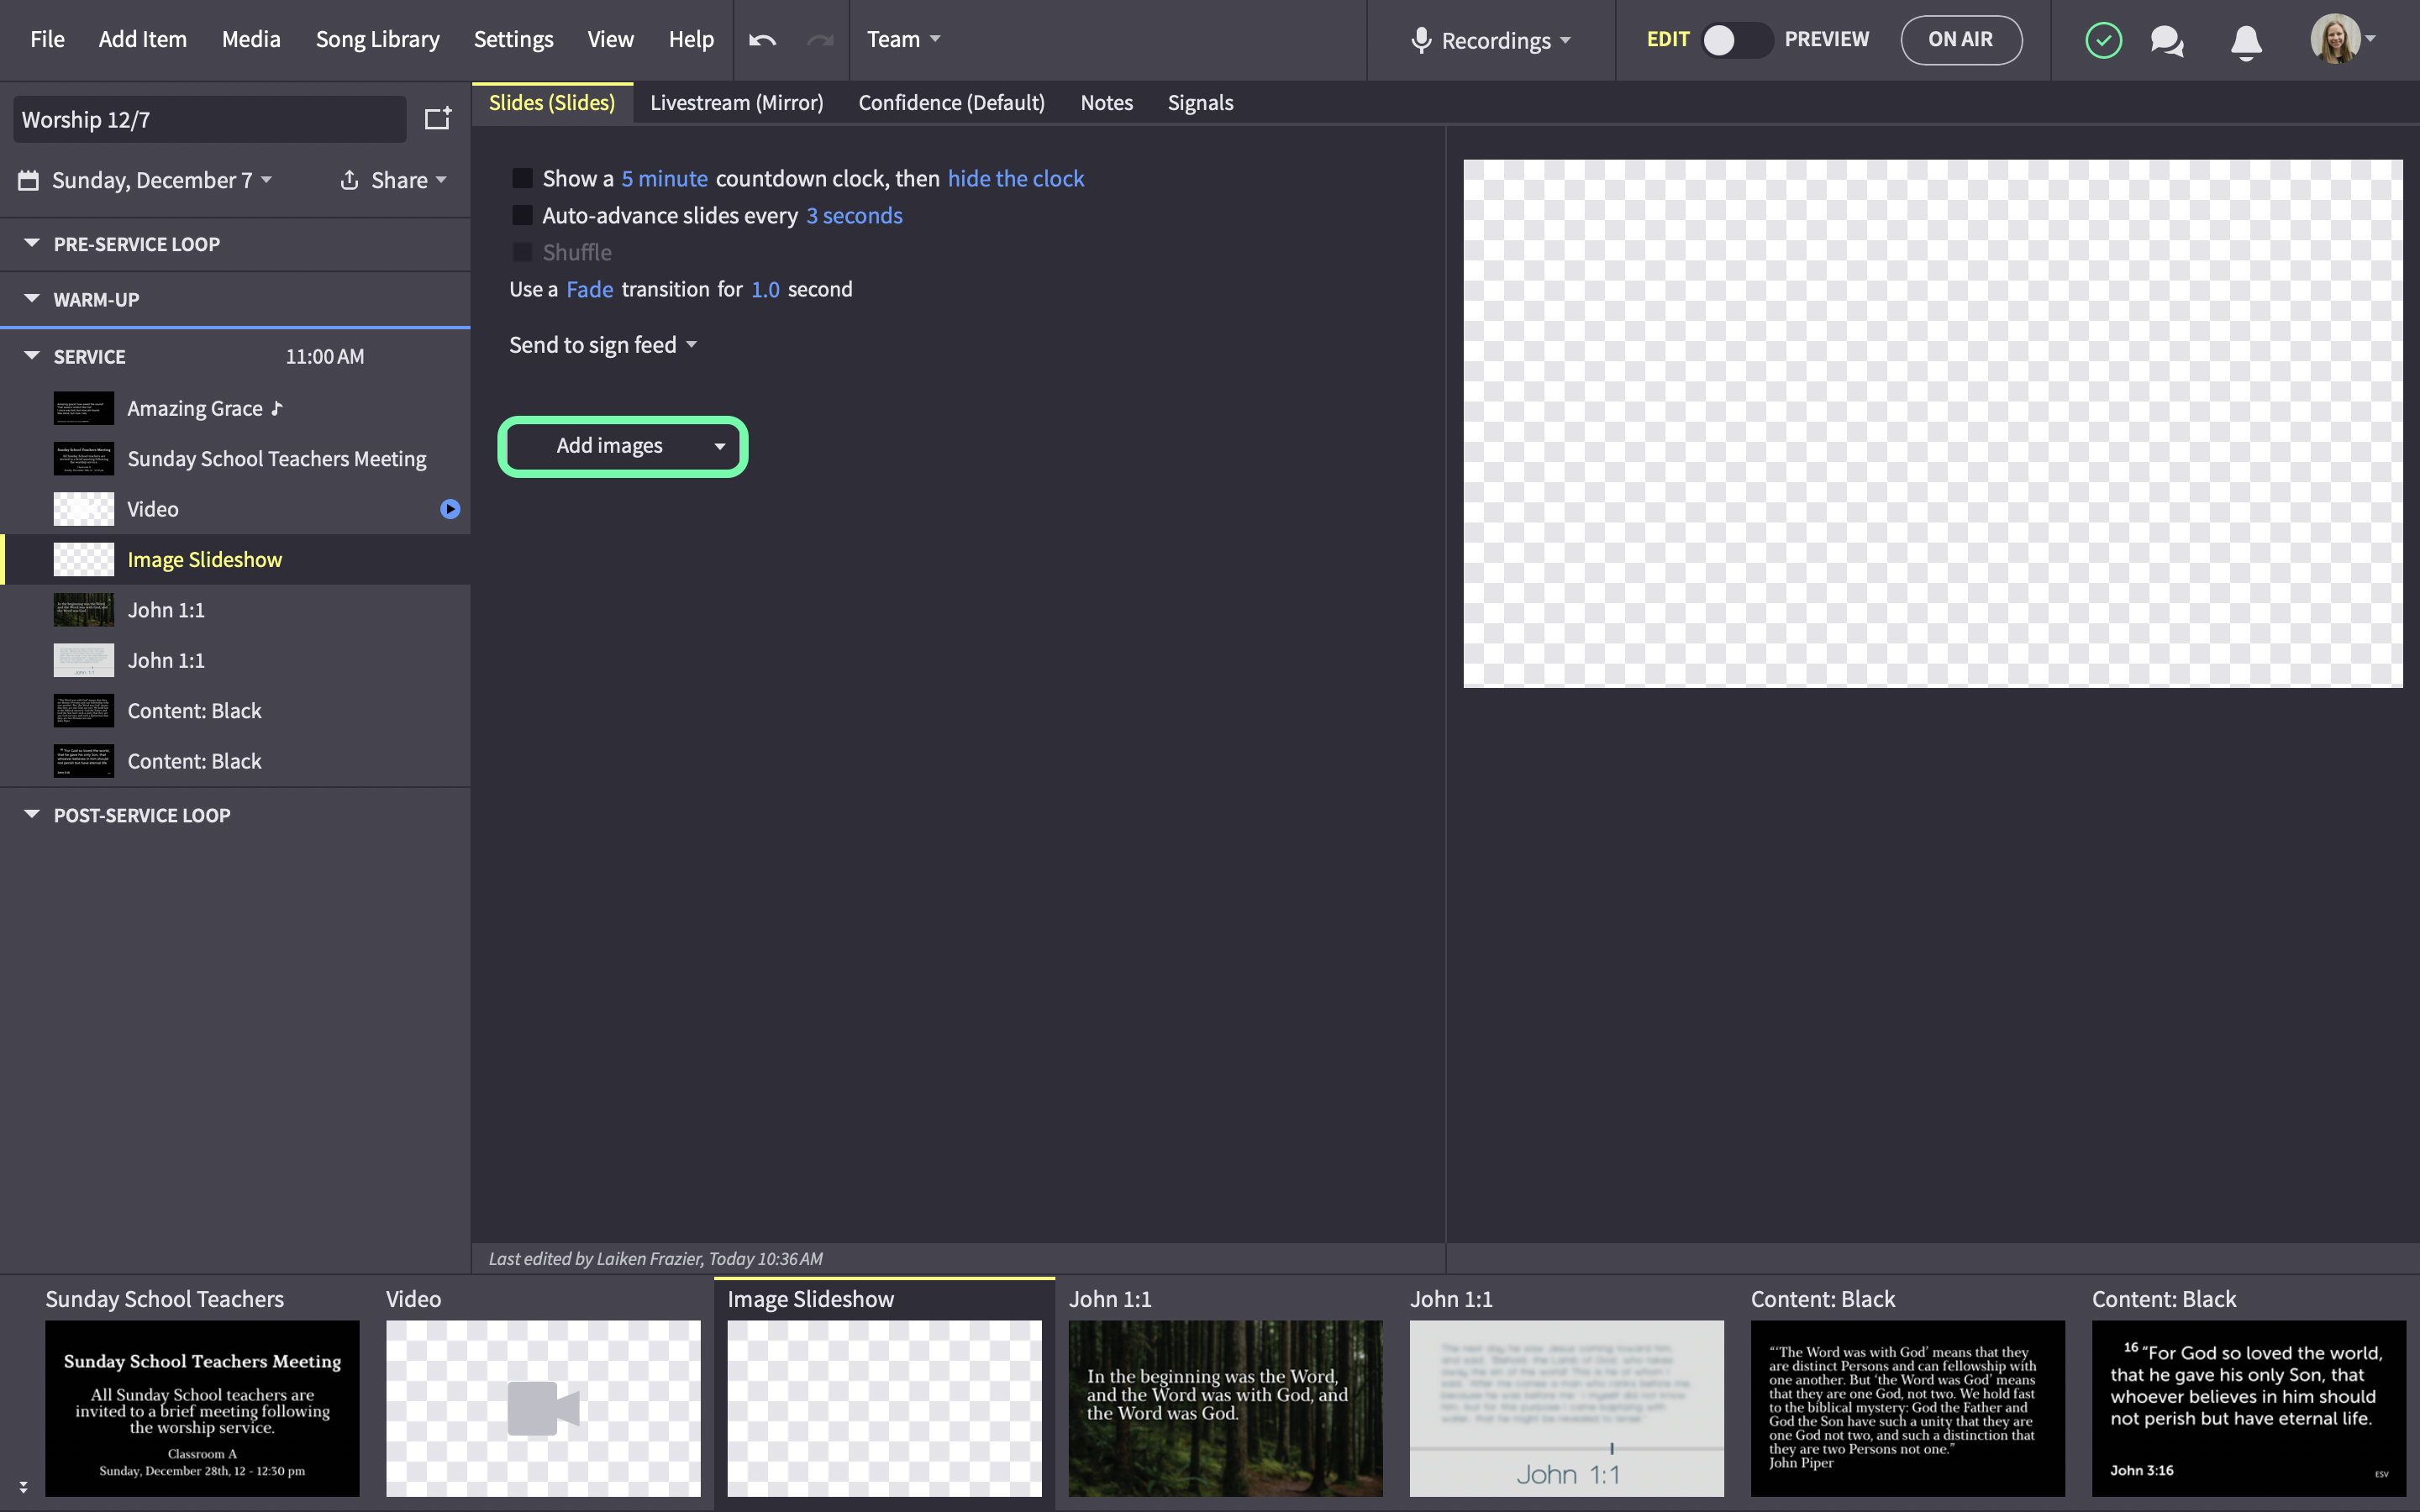Toggle the countdown clock checkbox
The height and width of the screenshot is (1512, 2420).
522,178
